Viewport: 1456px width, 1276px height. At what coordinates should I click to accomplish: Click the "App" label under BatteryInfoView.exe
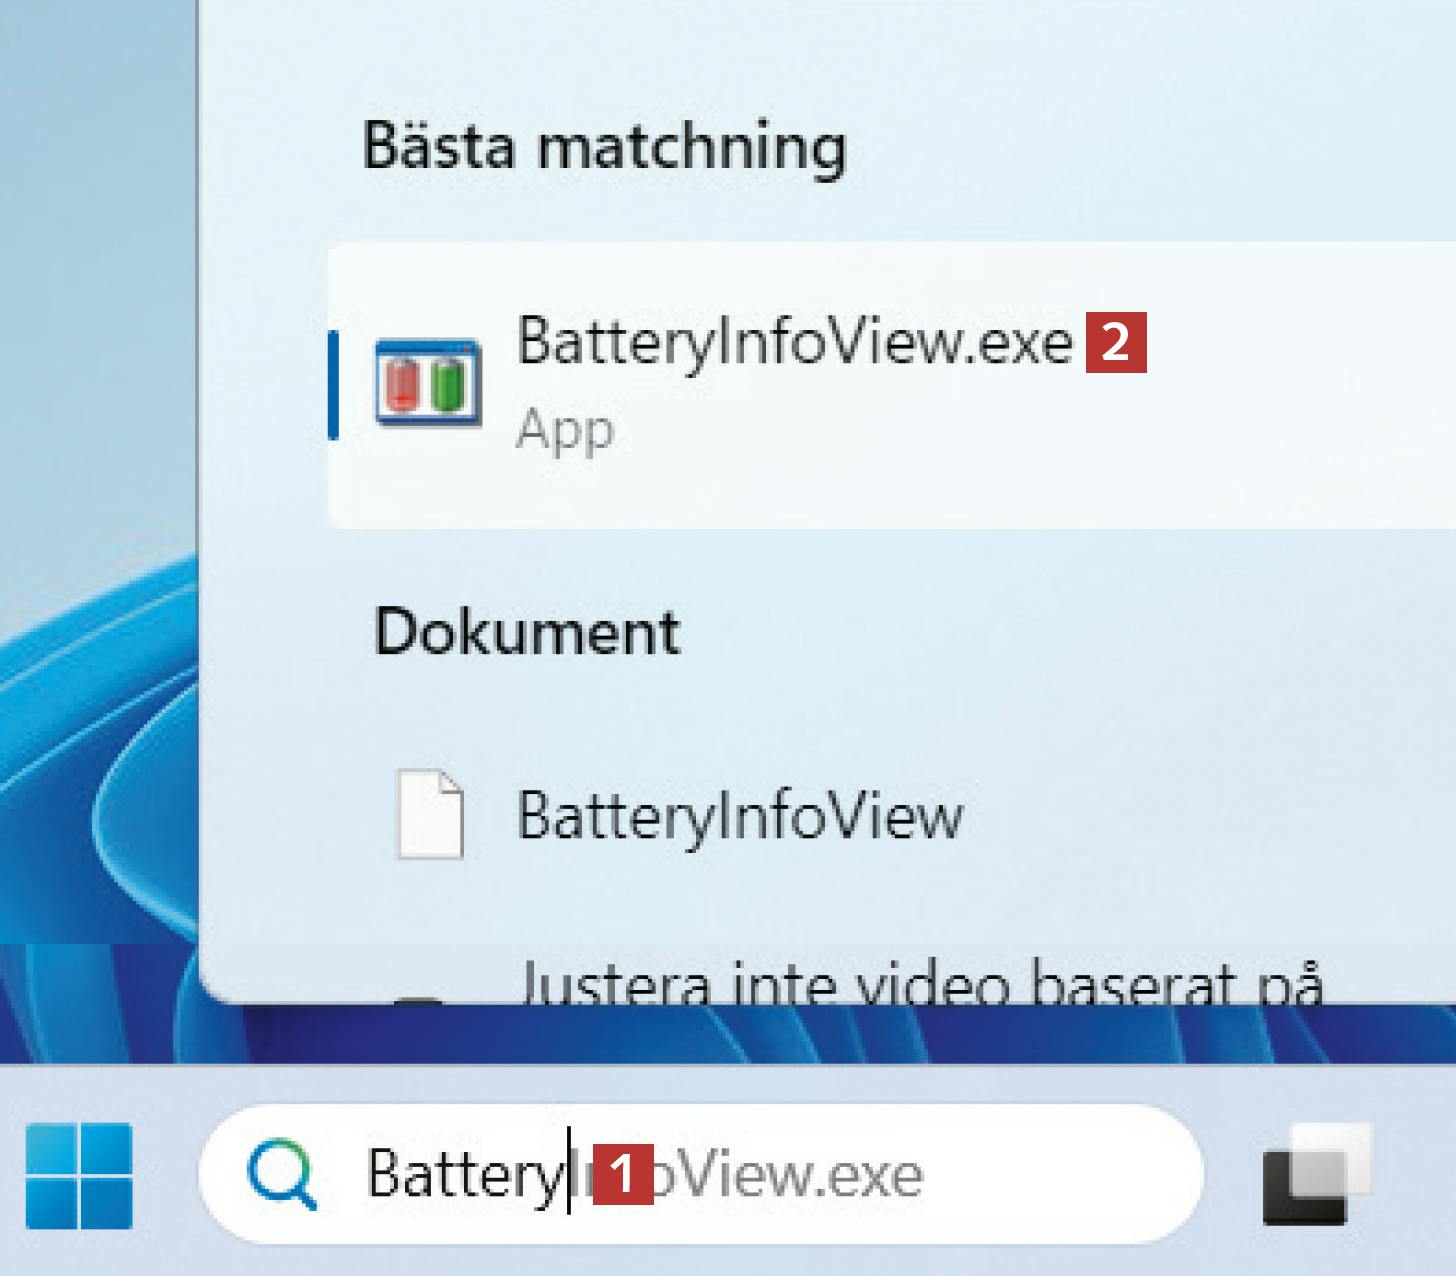pos(565,431)
